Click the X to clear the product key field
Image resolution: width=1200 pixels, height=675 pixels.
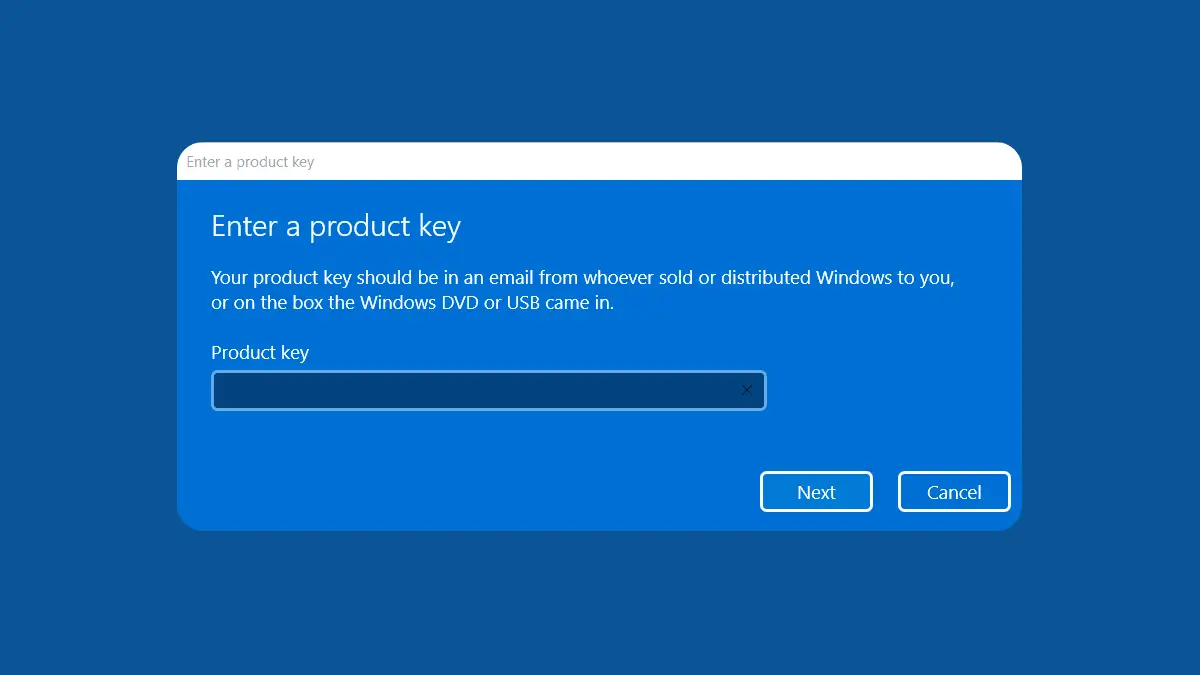tap(746, 390)
